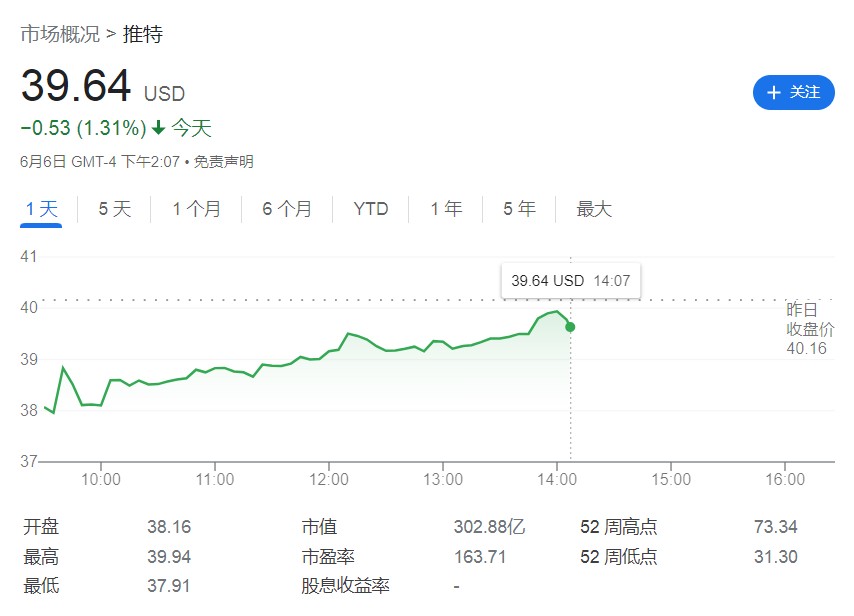Image resolution: width=854 pixels, height=616 pixels.
Task: Open the 市场概况 breadcrumb link
Action: (x=60, y=35)
